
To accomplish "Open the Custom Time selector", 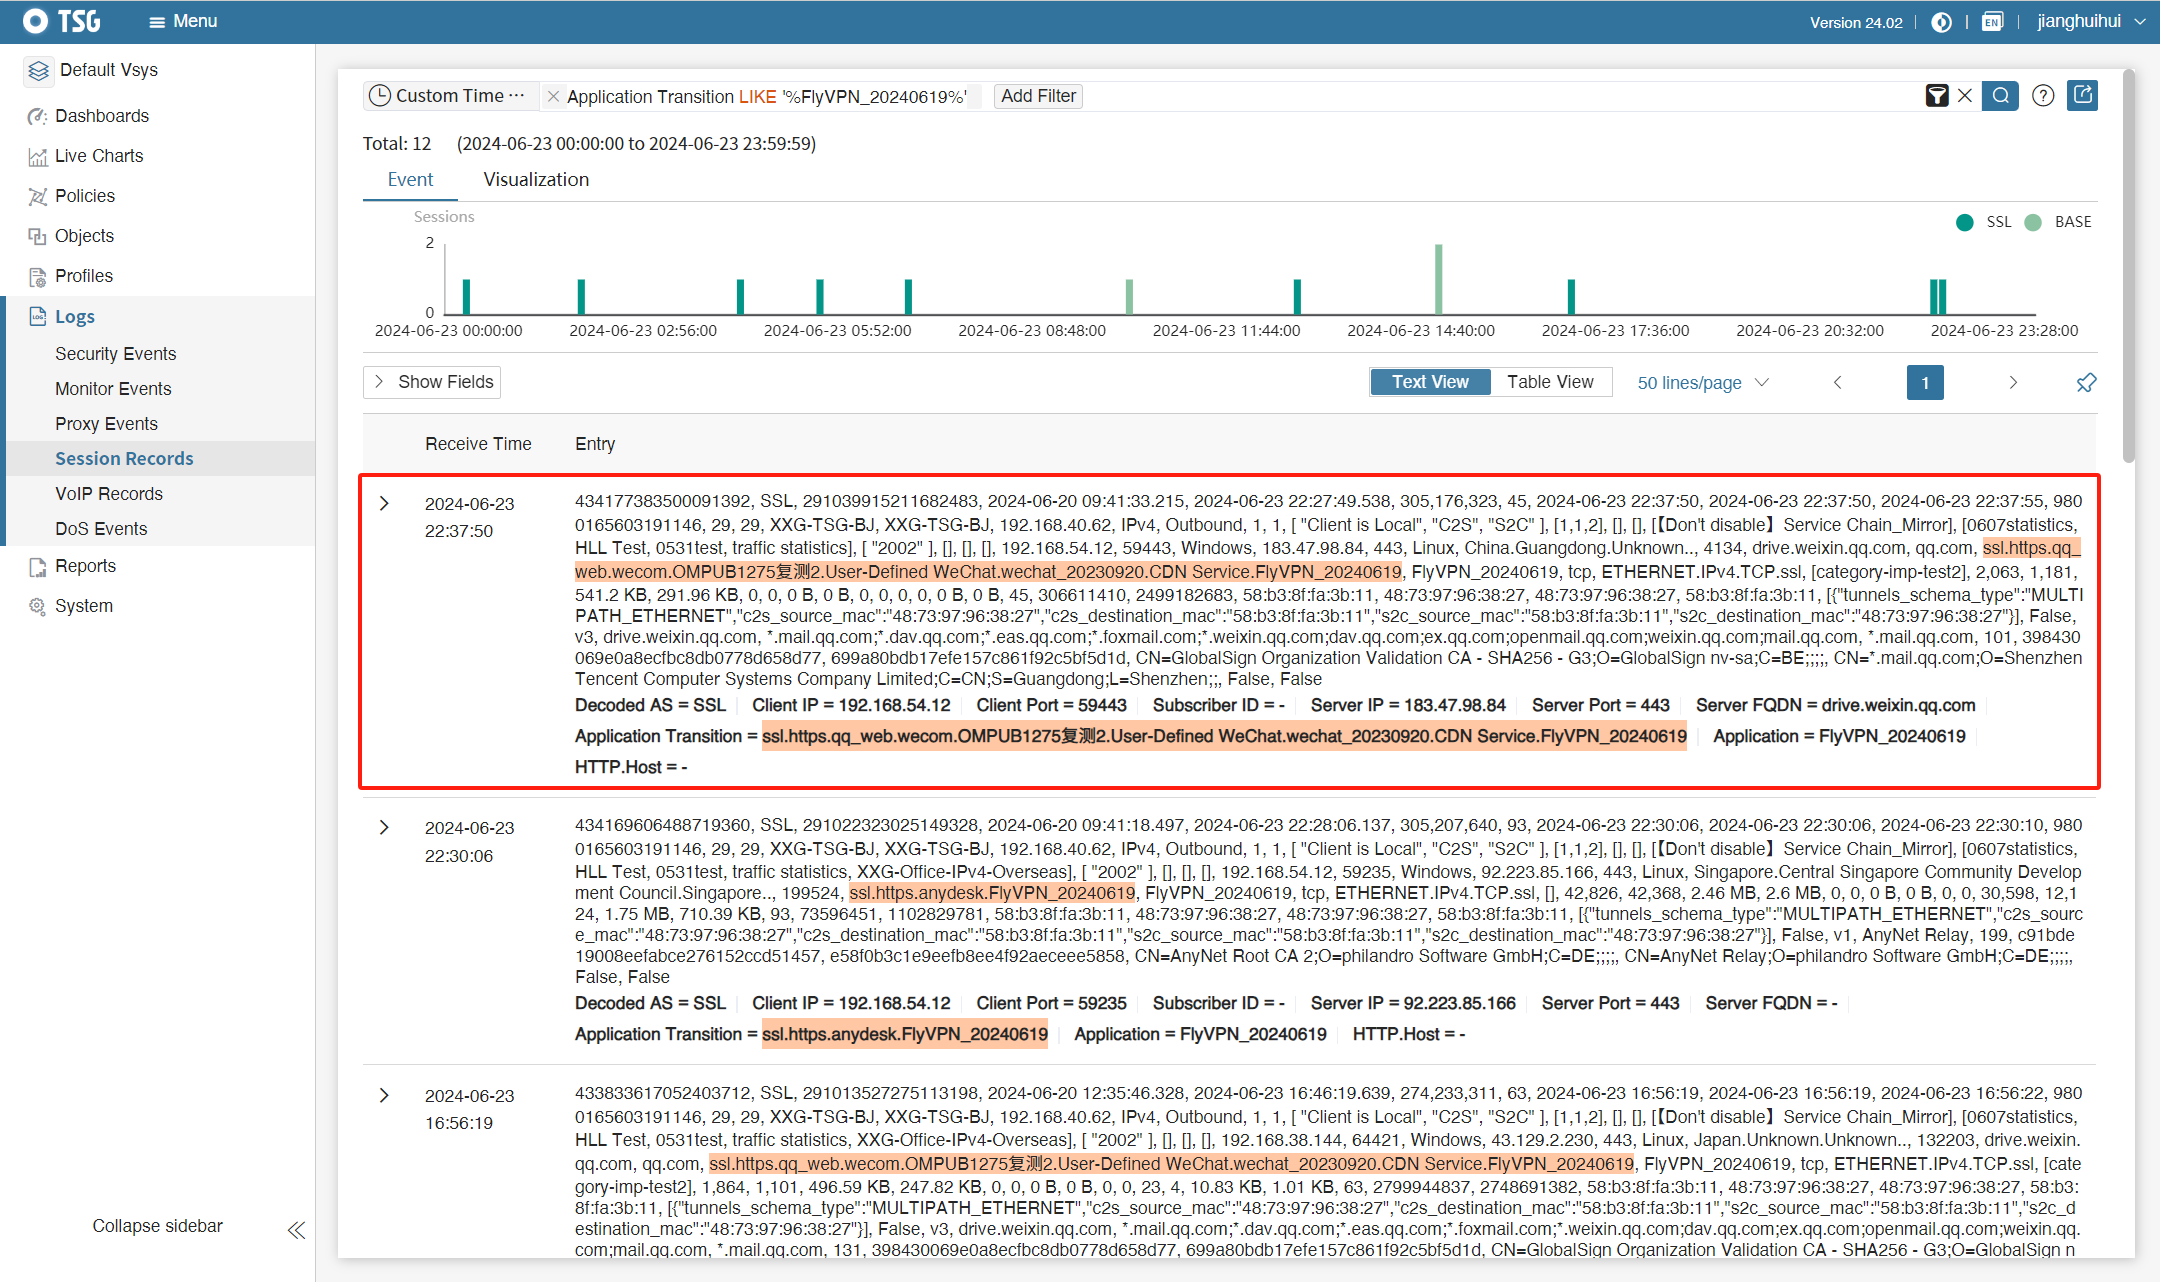I will point(448,96).
